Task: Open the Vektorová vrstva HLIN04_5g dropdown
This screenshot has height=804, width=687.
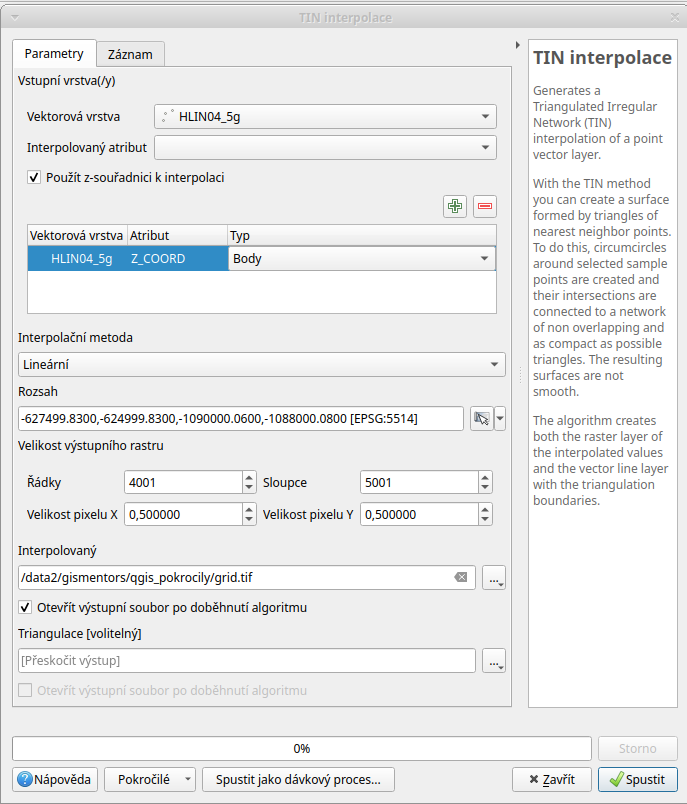Action: [x=325, y=116]
